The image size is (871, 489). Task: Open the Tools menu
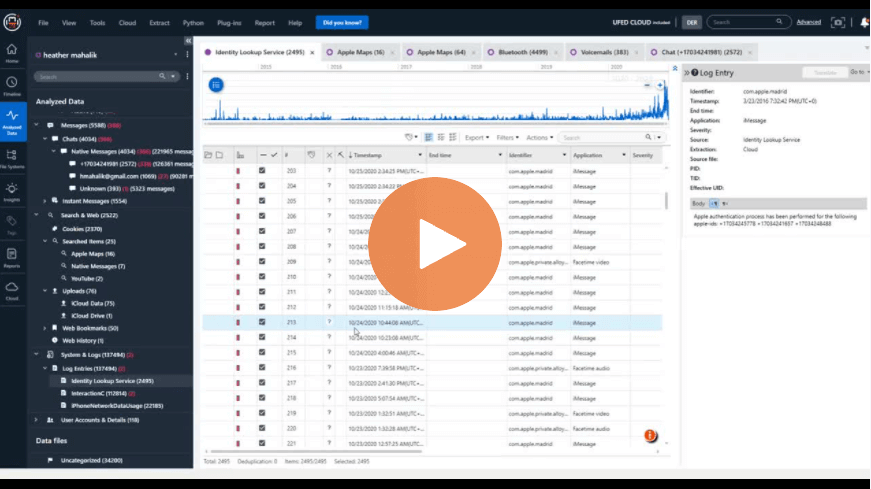pos(97,23)
